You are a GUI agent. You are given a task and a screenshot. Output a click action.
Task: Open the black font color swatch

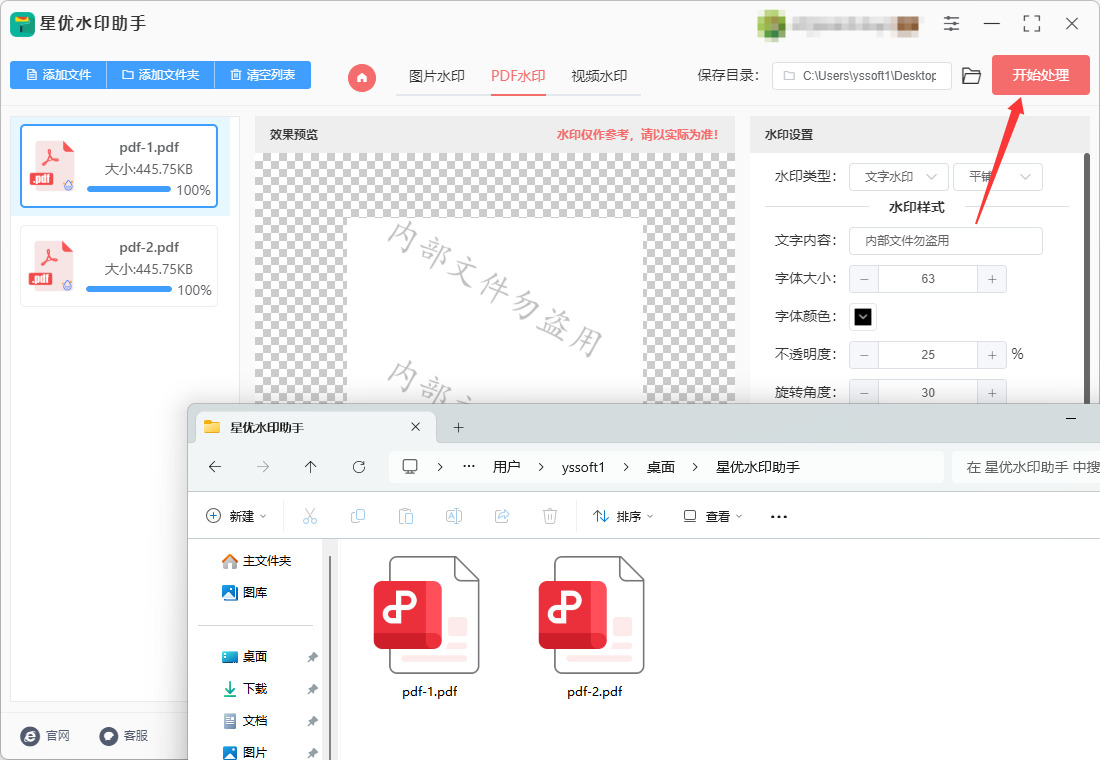click(863, 316)
